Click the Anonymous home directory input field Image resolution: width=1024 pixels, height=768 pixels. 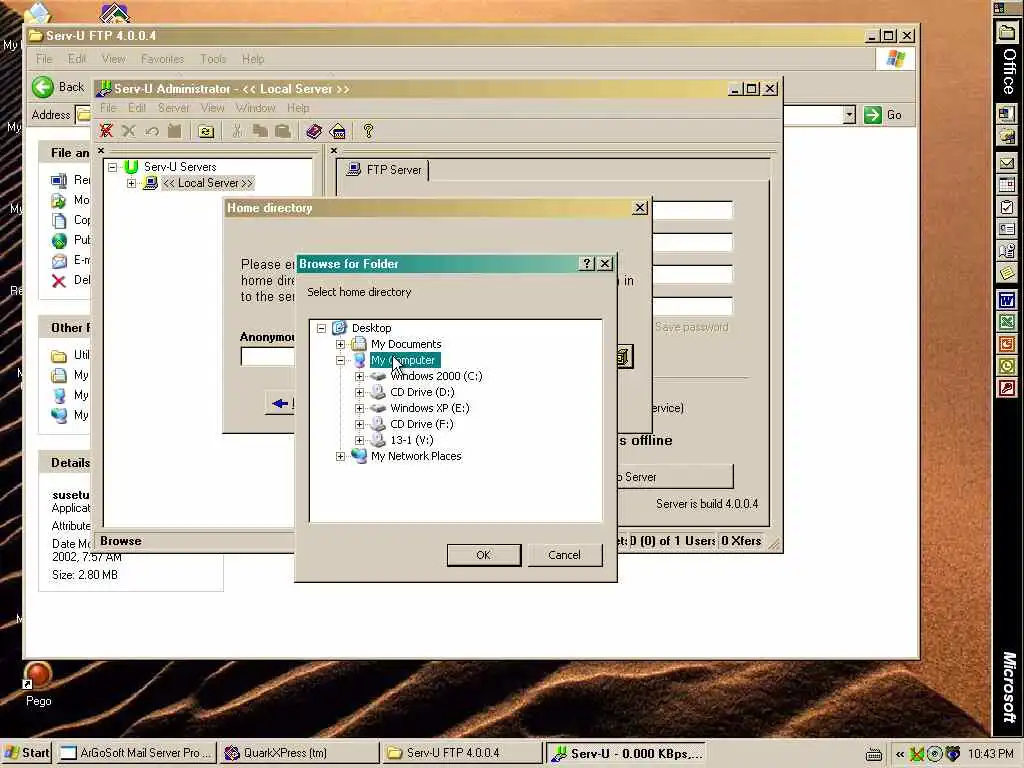click(268, 357)
